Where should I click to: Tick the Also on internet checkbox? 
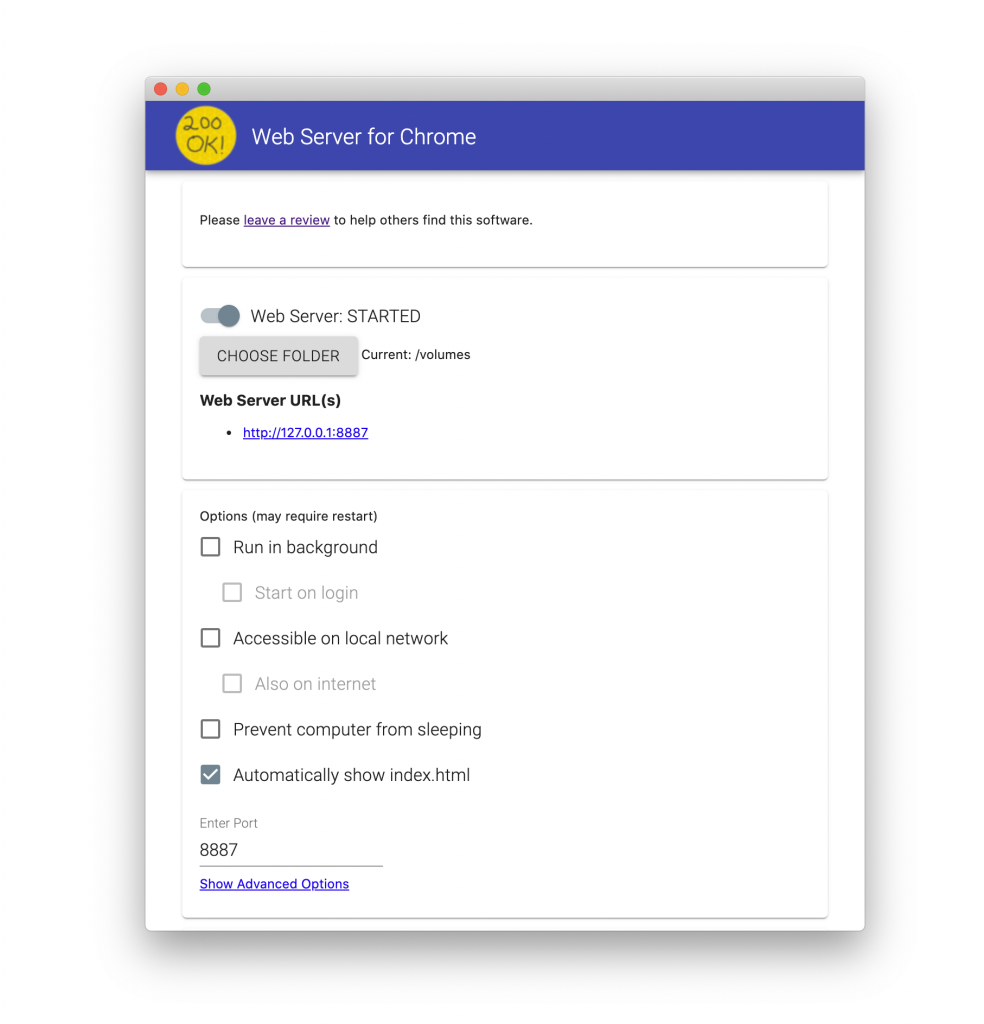tap(232, 684)
